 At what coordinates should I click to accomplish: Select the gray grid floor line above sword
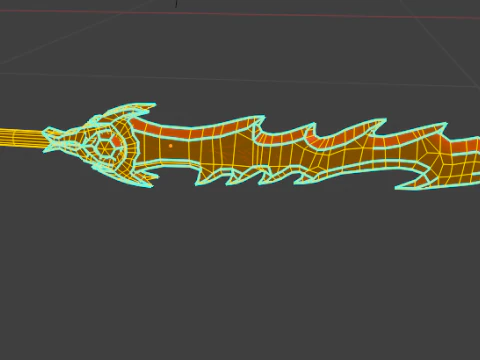coord(240,79)
